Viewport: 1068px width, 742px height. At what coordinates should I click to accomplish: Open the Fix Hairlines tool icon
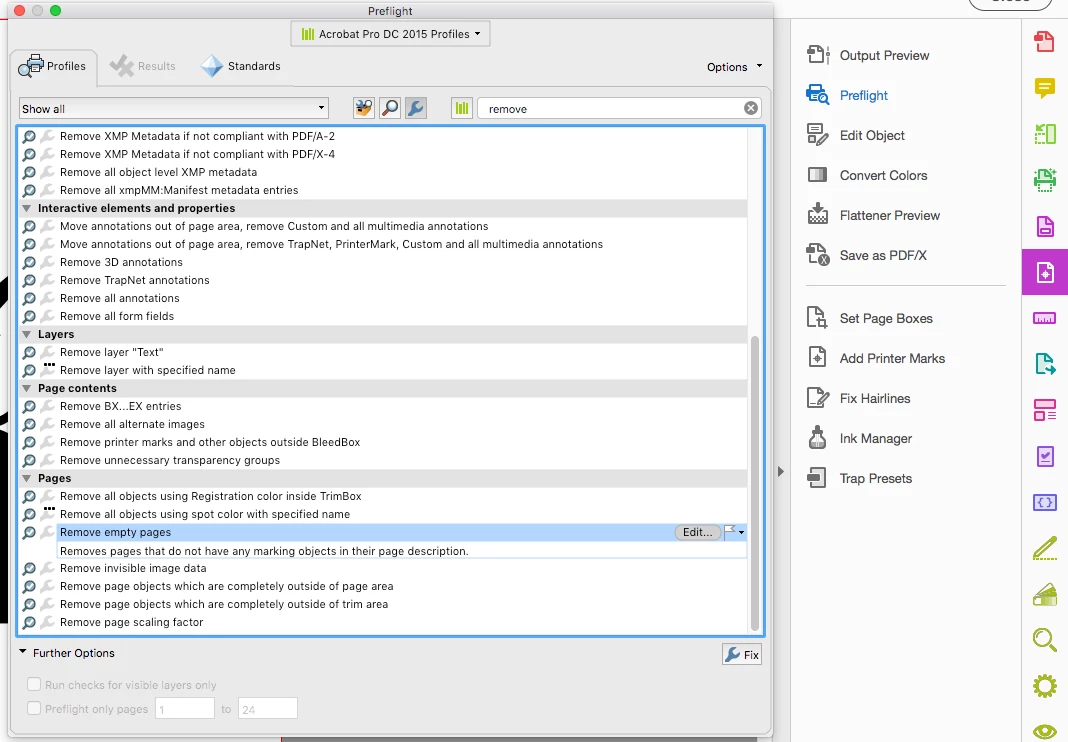click(817, 398)
